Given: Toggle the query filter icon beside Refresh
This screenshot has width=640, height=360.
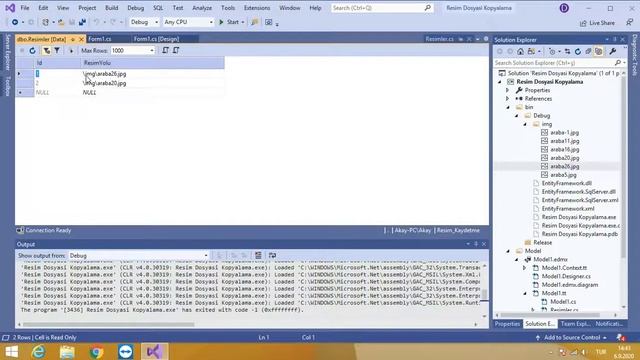Looking at the screenshot, I should (x=47, y=51).
